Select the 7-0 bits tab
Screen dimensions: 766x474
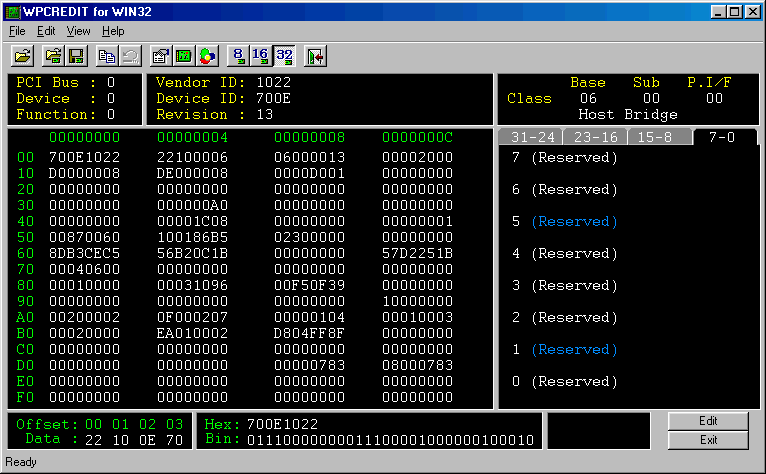click(724, 136)
